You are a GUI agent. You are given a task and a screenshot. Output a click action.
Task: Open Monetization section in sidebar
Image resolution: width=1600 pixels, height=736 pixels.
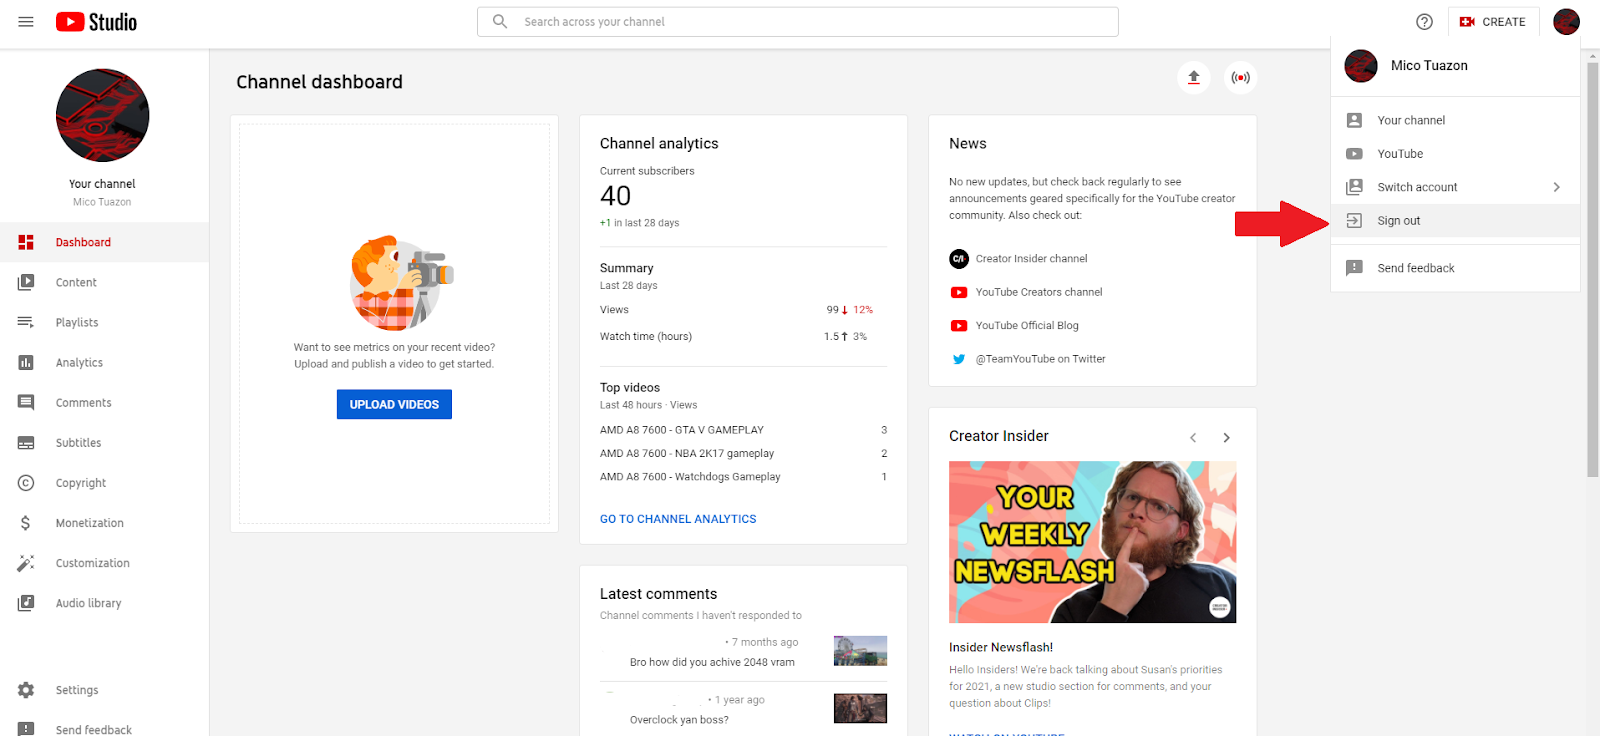pos(104,523)
